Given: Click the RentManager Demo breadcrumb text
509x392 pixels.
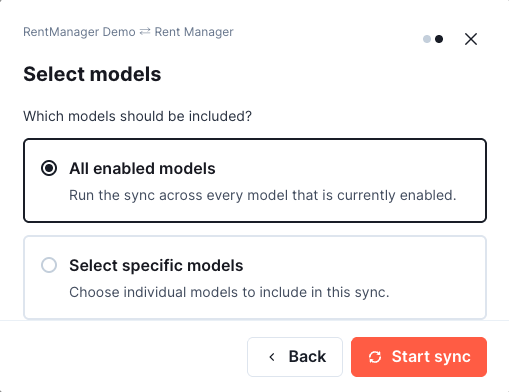Looking at the screenshot, I should (x=79, y=32).
